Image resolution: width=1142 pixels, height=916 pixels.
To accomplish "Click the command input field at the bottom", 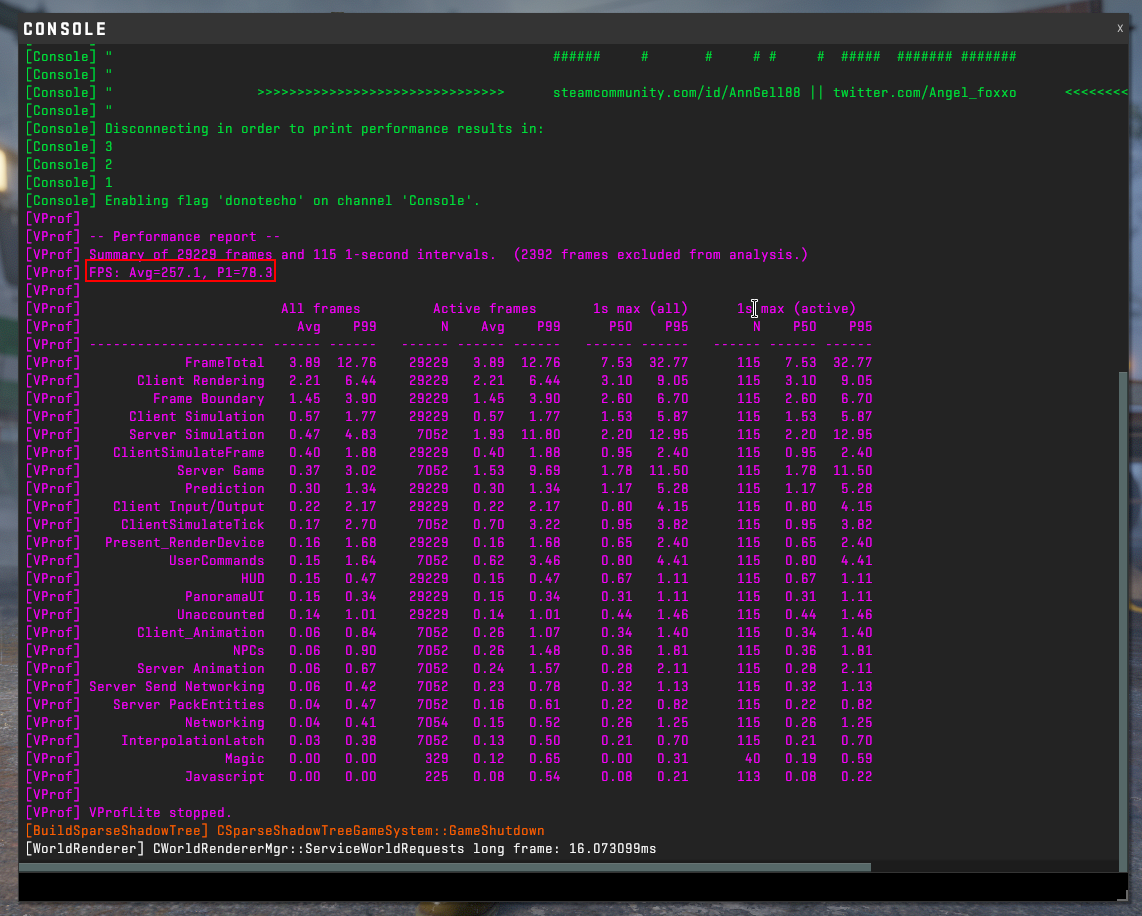I will coord(570,886).
